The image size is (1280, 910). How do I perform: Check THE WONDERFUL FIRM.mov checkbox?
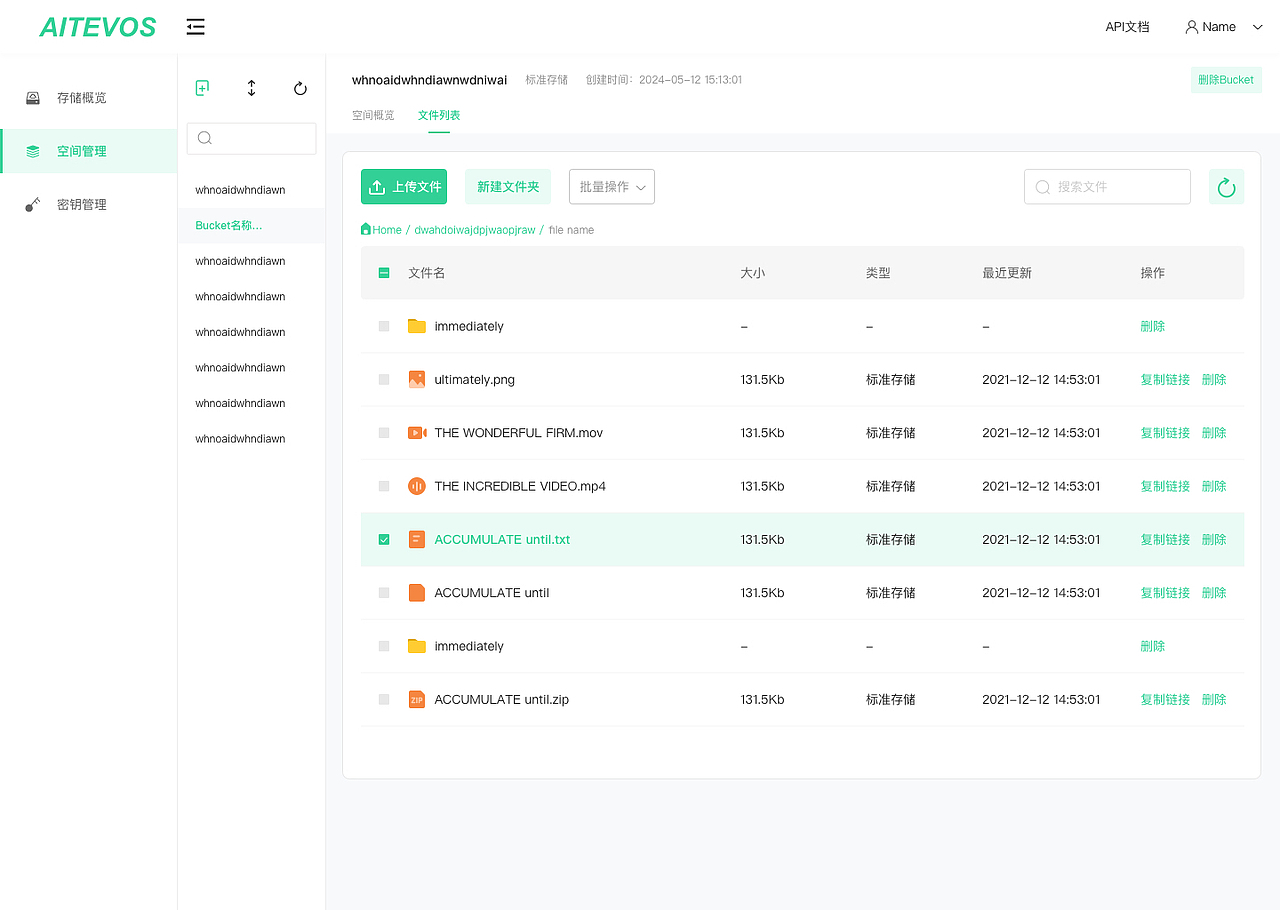(x=384, y=433)
